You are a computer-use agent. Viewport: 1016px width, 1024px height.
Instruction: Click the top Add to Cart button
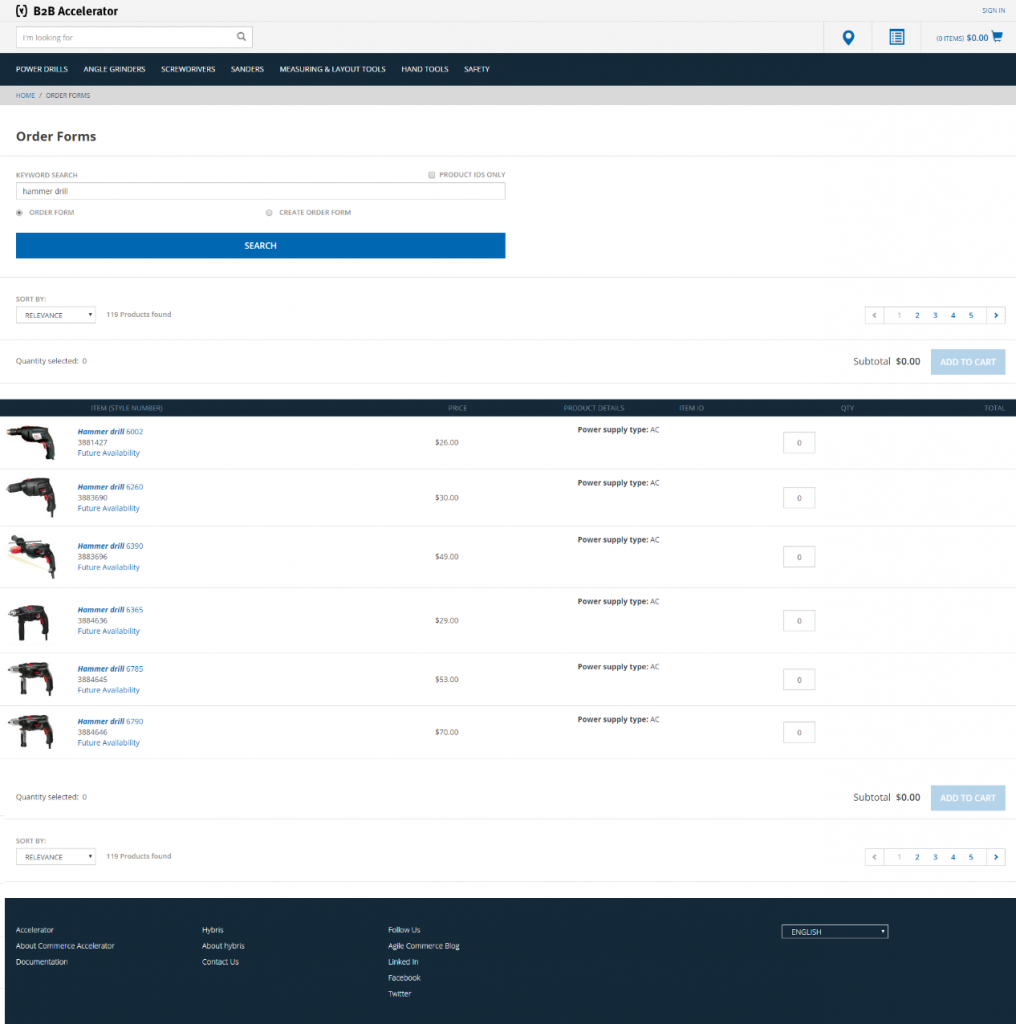968,362
